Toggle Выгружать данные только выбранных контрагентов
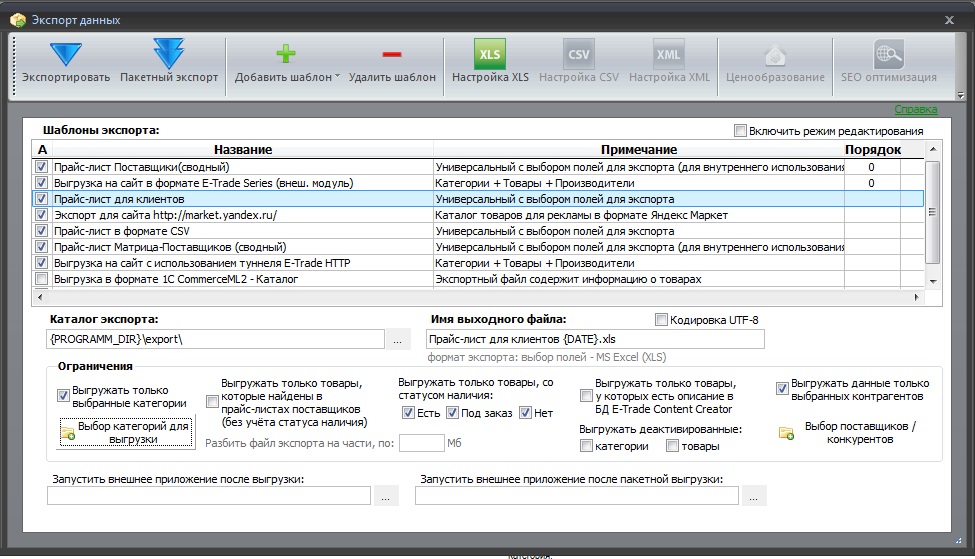 pos(782,389)
